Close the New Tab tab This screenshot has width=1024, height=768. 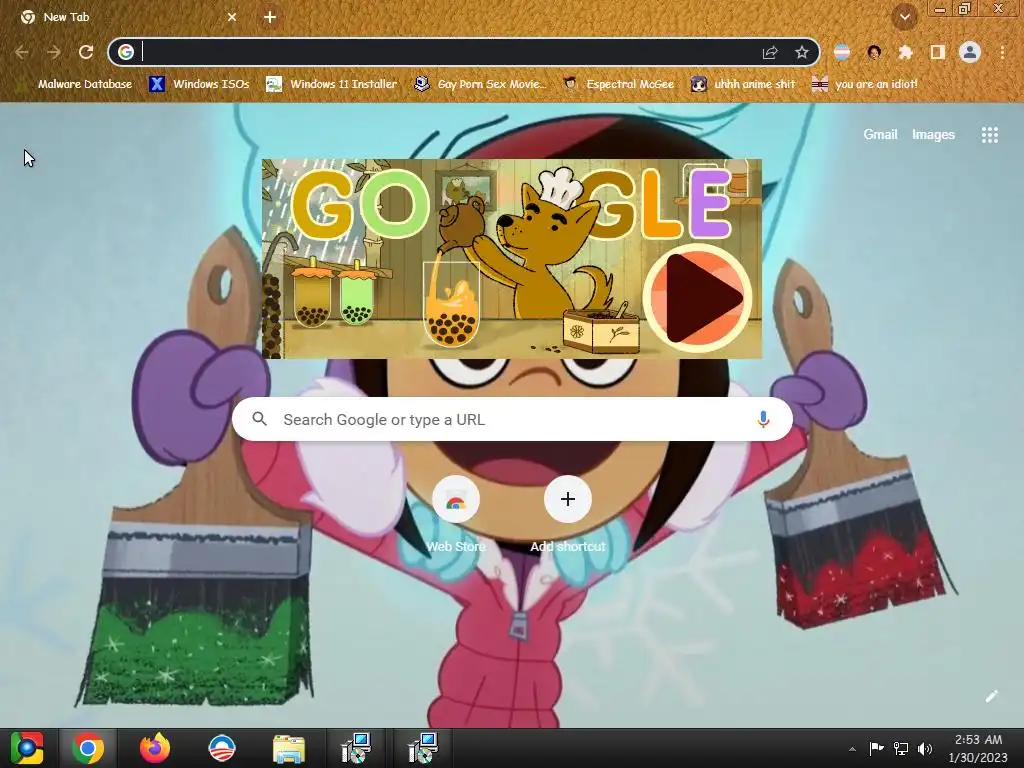tap(232, 17)
